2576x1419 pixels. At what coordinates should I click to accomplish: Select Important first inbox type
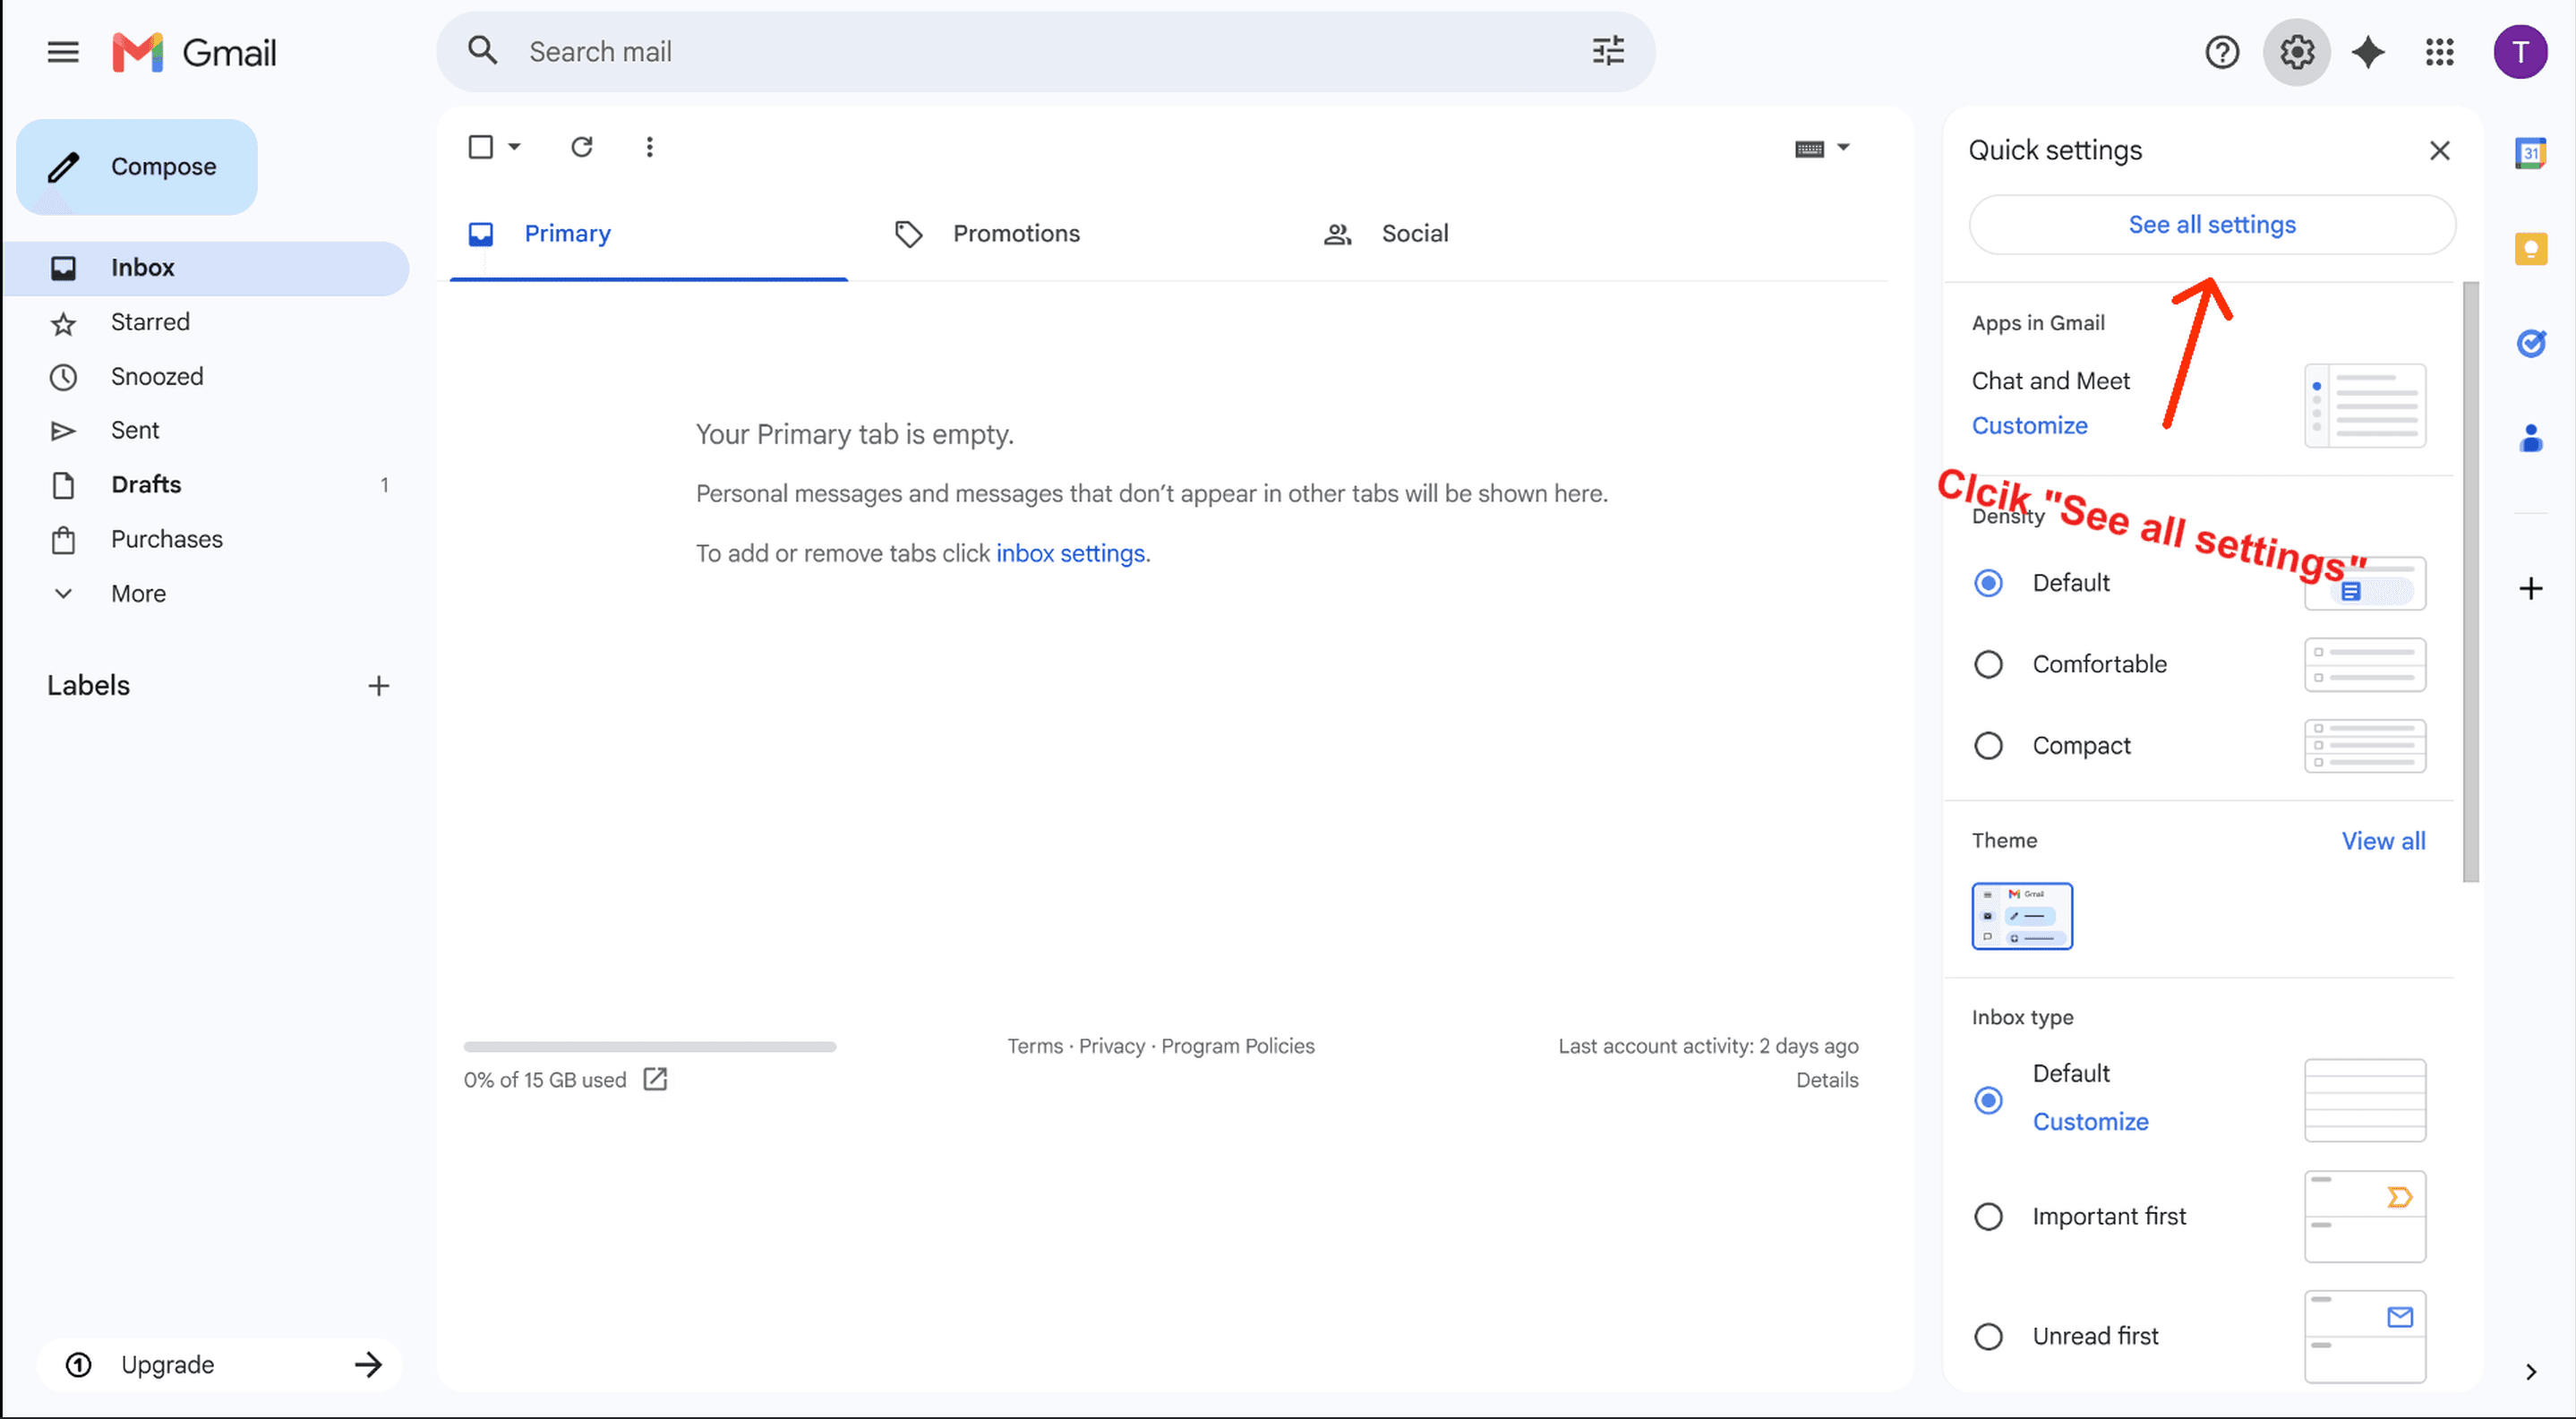(x=1988, y=1217)
